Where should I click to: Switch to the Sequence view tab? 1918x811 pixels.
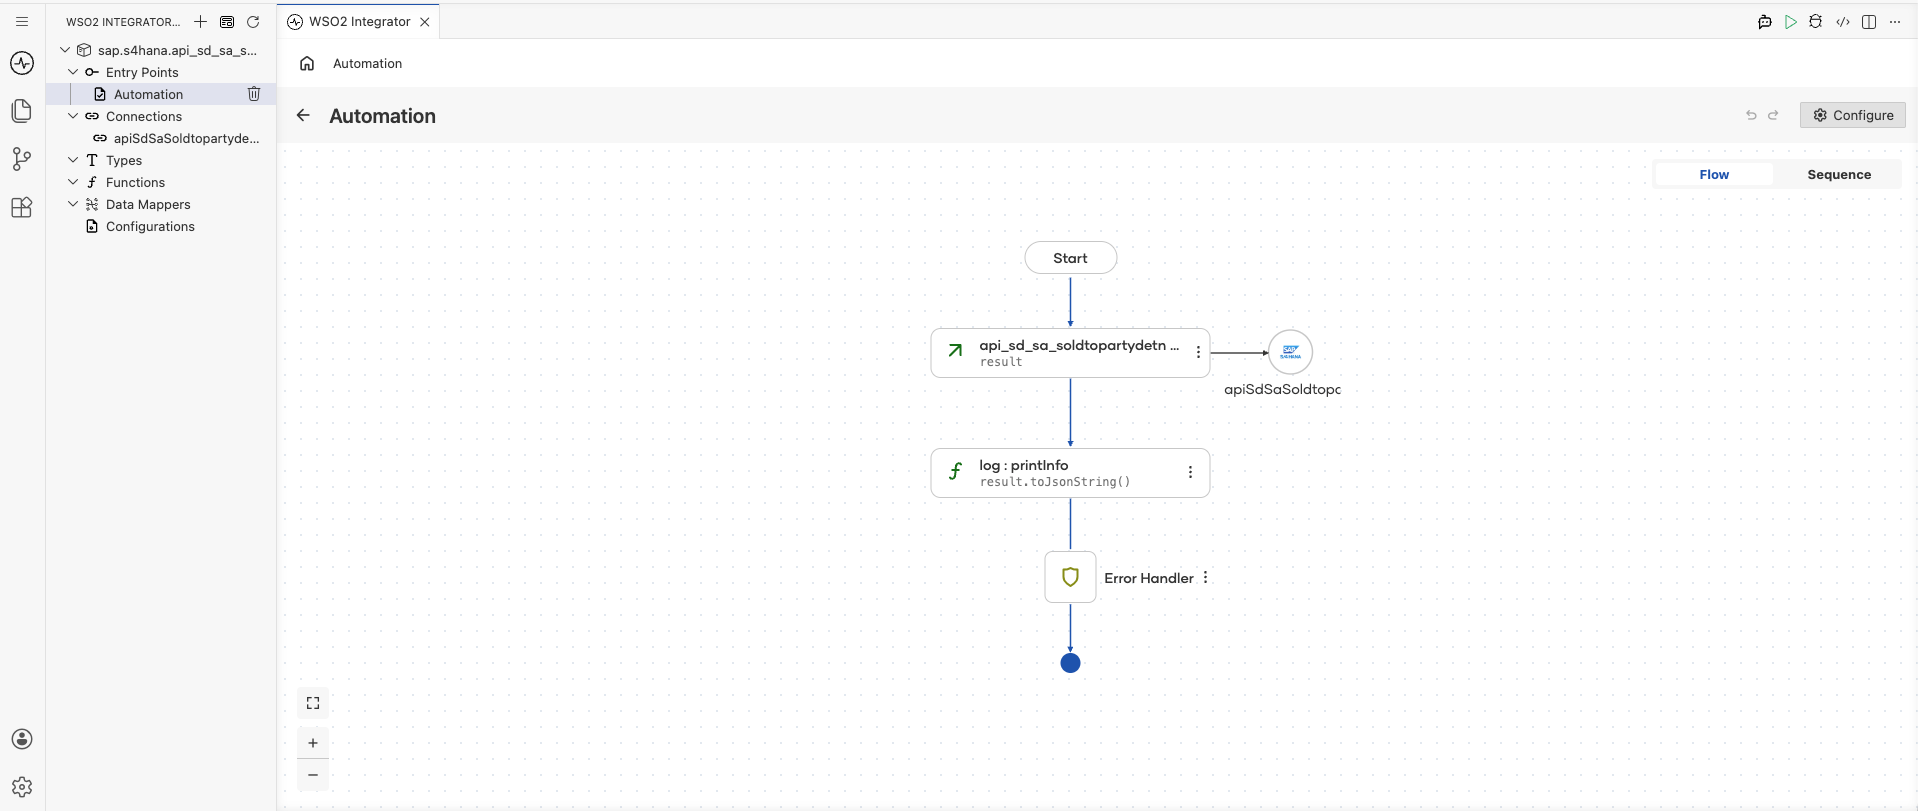point(1839,174)
